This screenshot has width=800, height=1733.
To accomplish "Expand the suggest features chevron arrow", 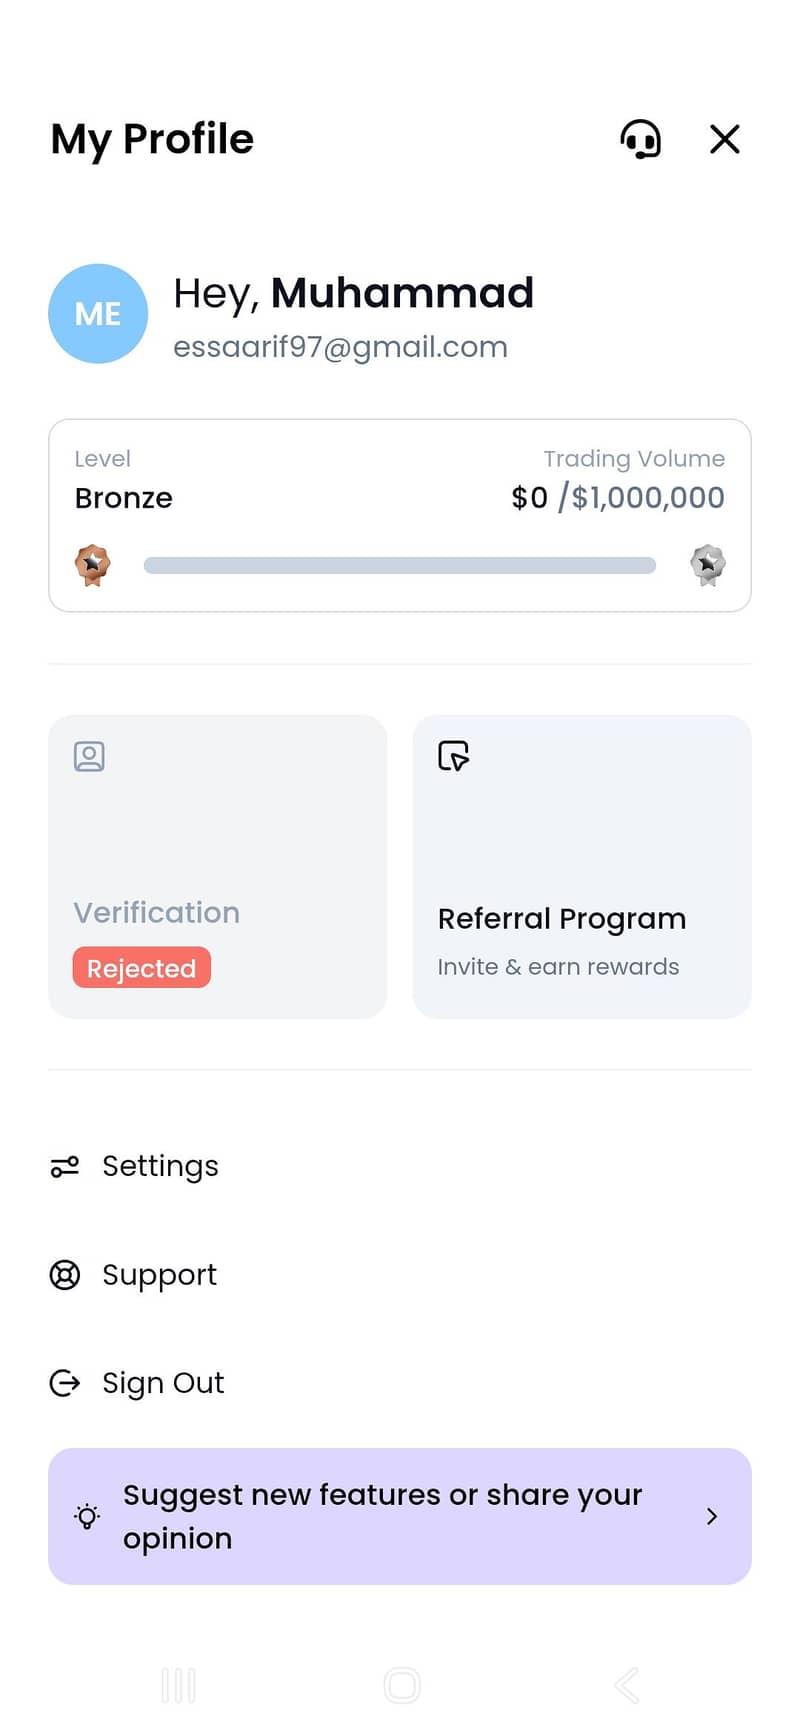I will coord(712,1517).
